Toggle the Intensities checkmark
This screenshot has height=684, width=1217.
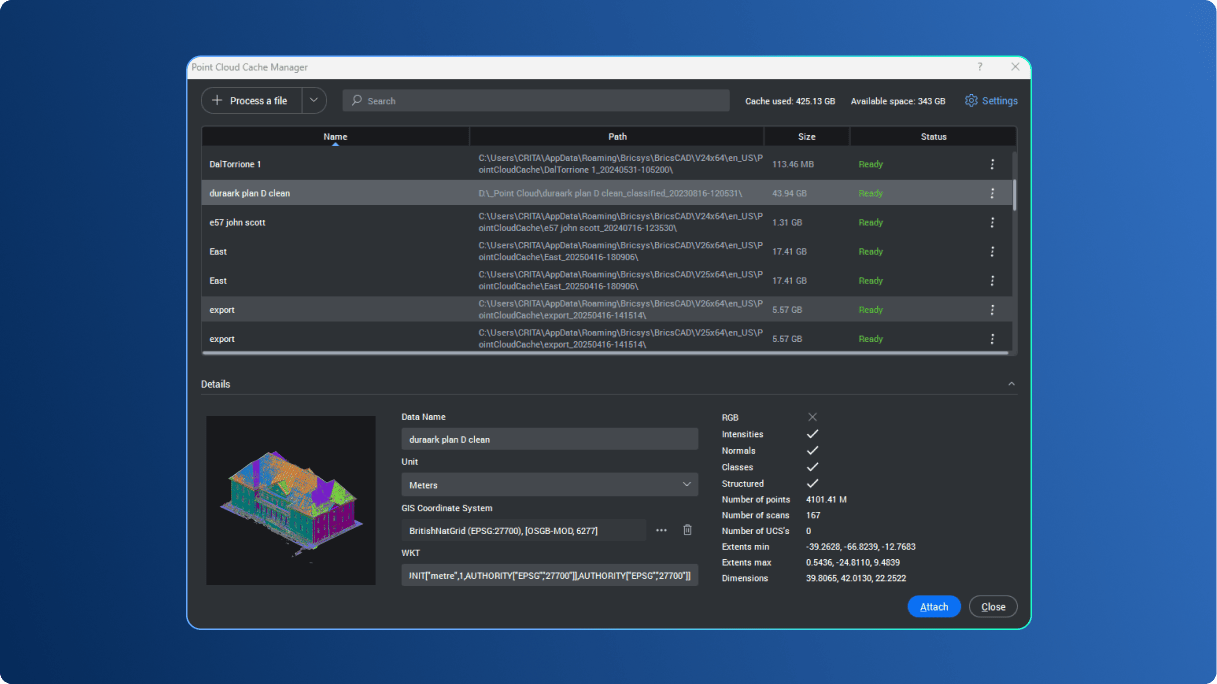click(812, 434)
